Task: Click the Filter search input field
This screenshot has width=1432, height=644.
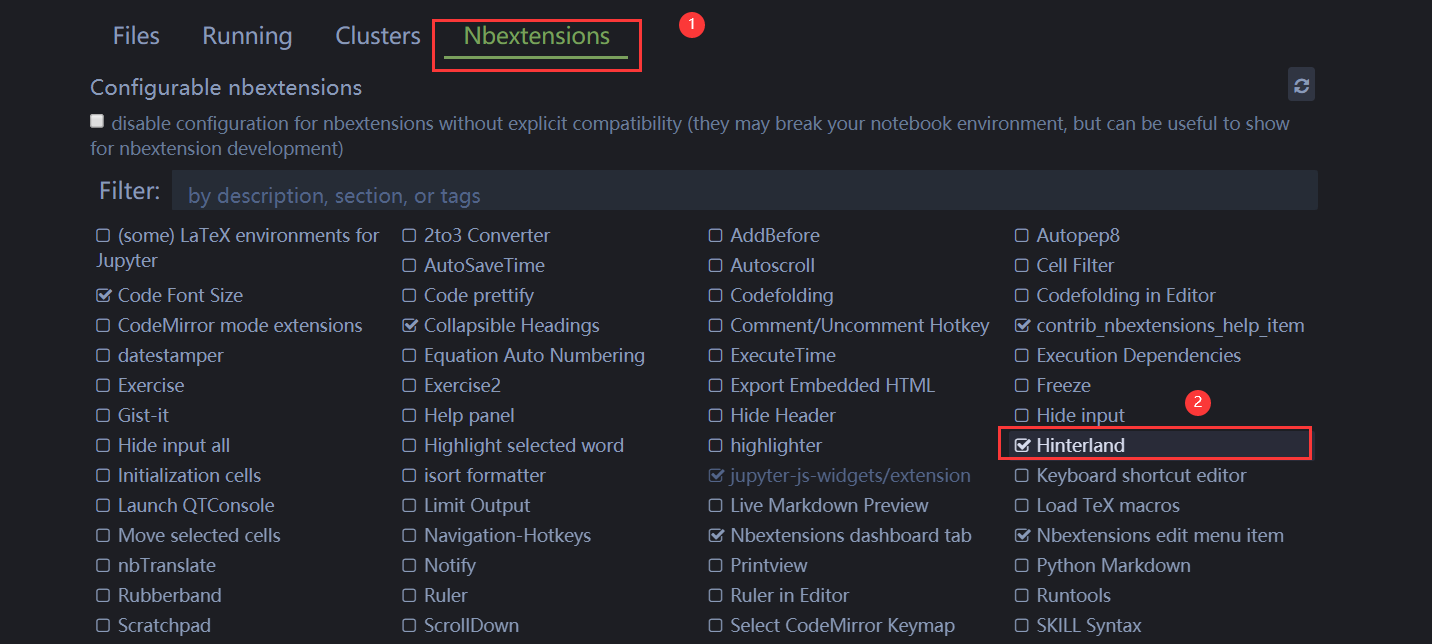Action: click(744, 195)
